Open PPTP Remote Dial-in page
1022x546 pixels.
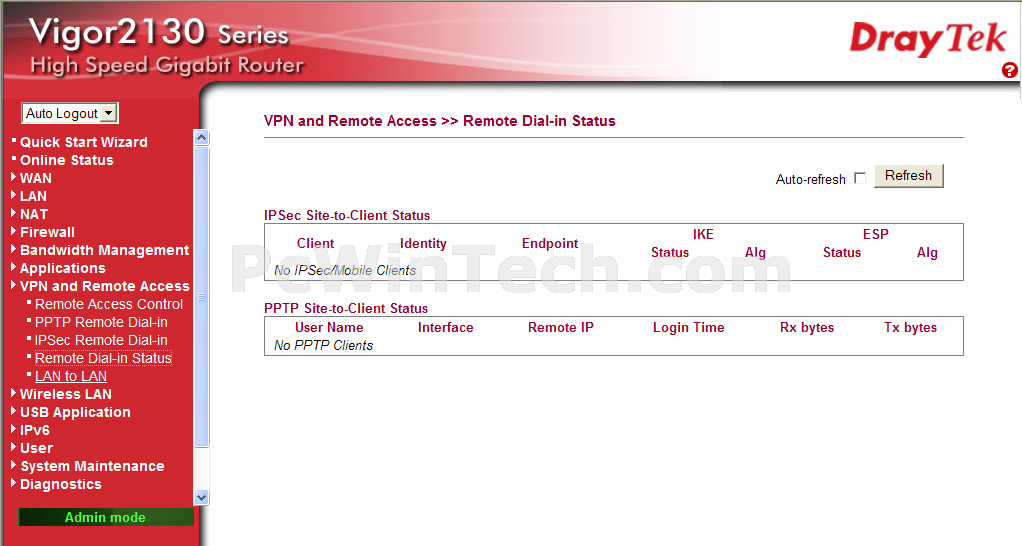[101, 323]
